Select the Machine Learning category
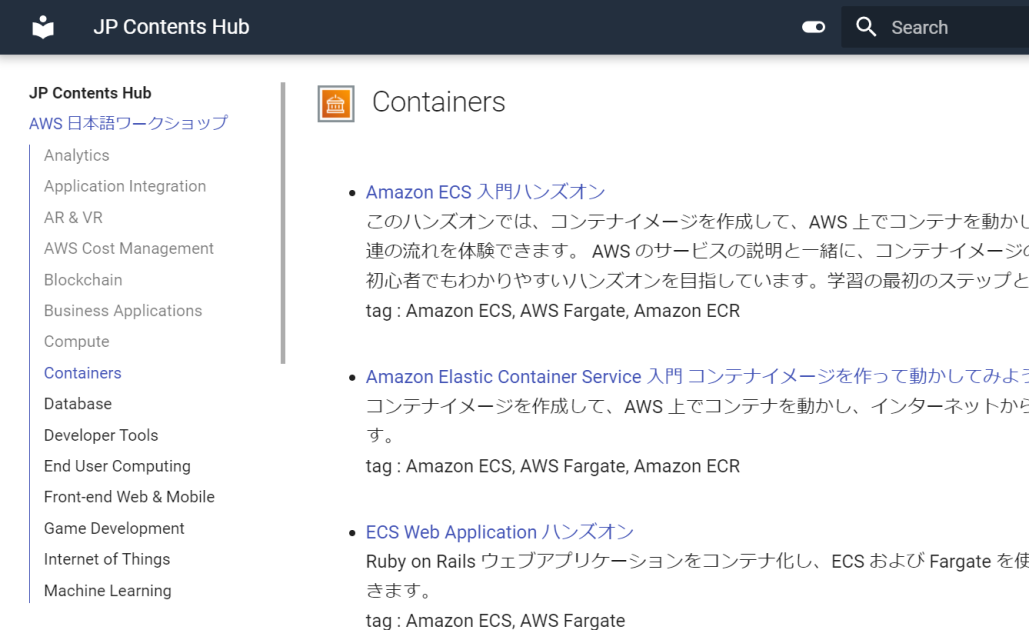Screen dimensions: 1029x630 point(107,590)
